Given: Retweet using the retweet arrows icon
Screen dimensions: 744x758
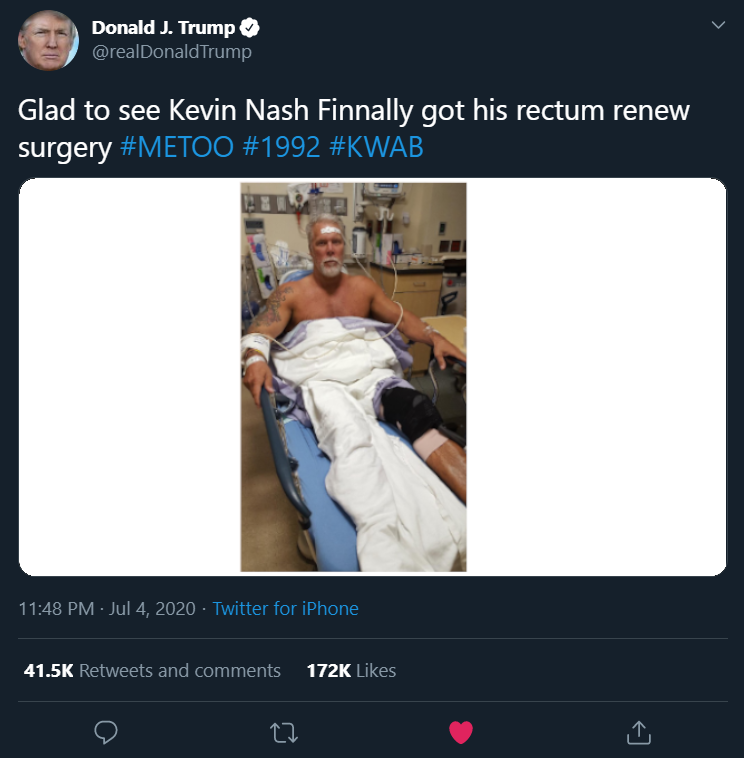Looking at the screenshot, I should [284, 732].
